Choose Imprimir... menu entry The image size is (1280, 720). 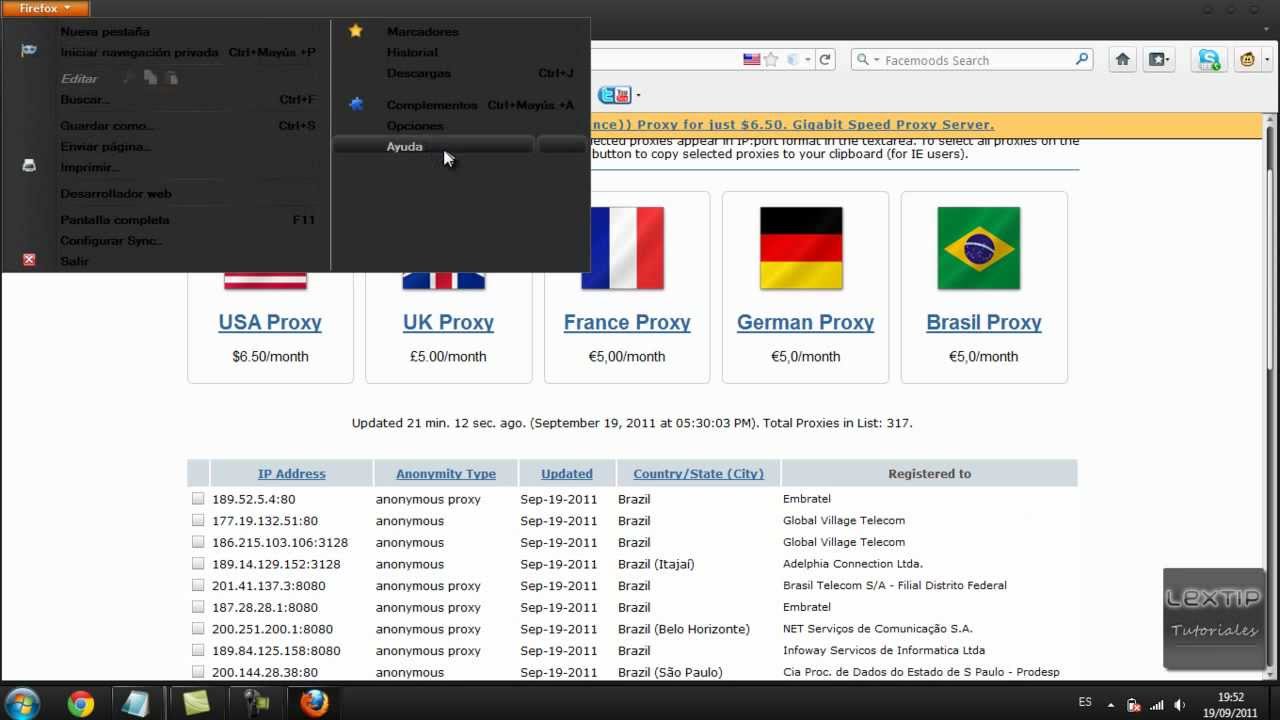90,167
